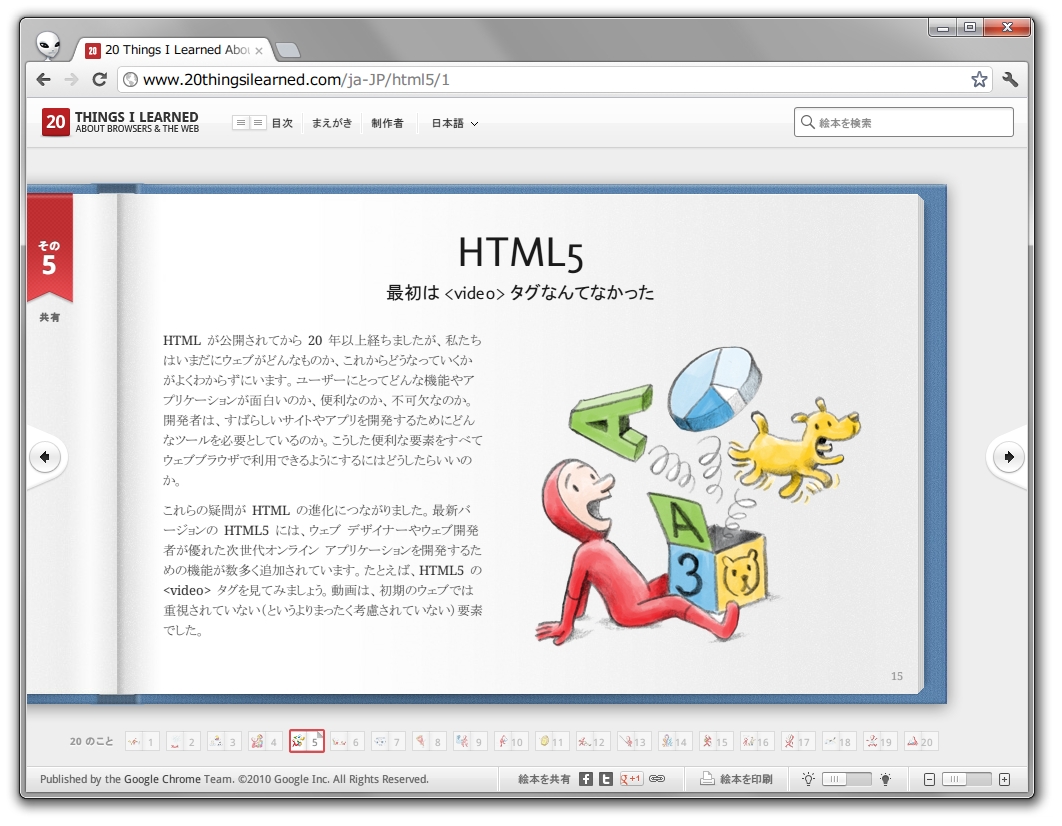The width and height of the screenshot is (1062, 826).
Task: Open the まえがき foreword page
Action: click(331, 122)
